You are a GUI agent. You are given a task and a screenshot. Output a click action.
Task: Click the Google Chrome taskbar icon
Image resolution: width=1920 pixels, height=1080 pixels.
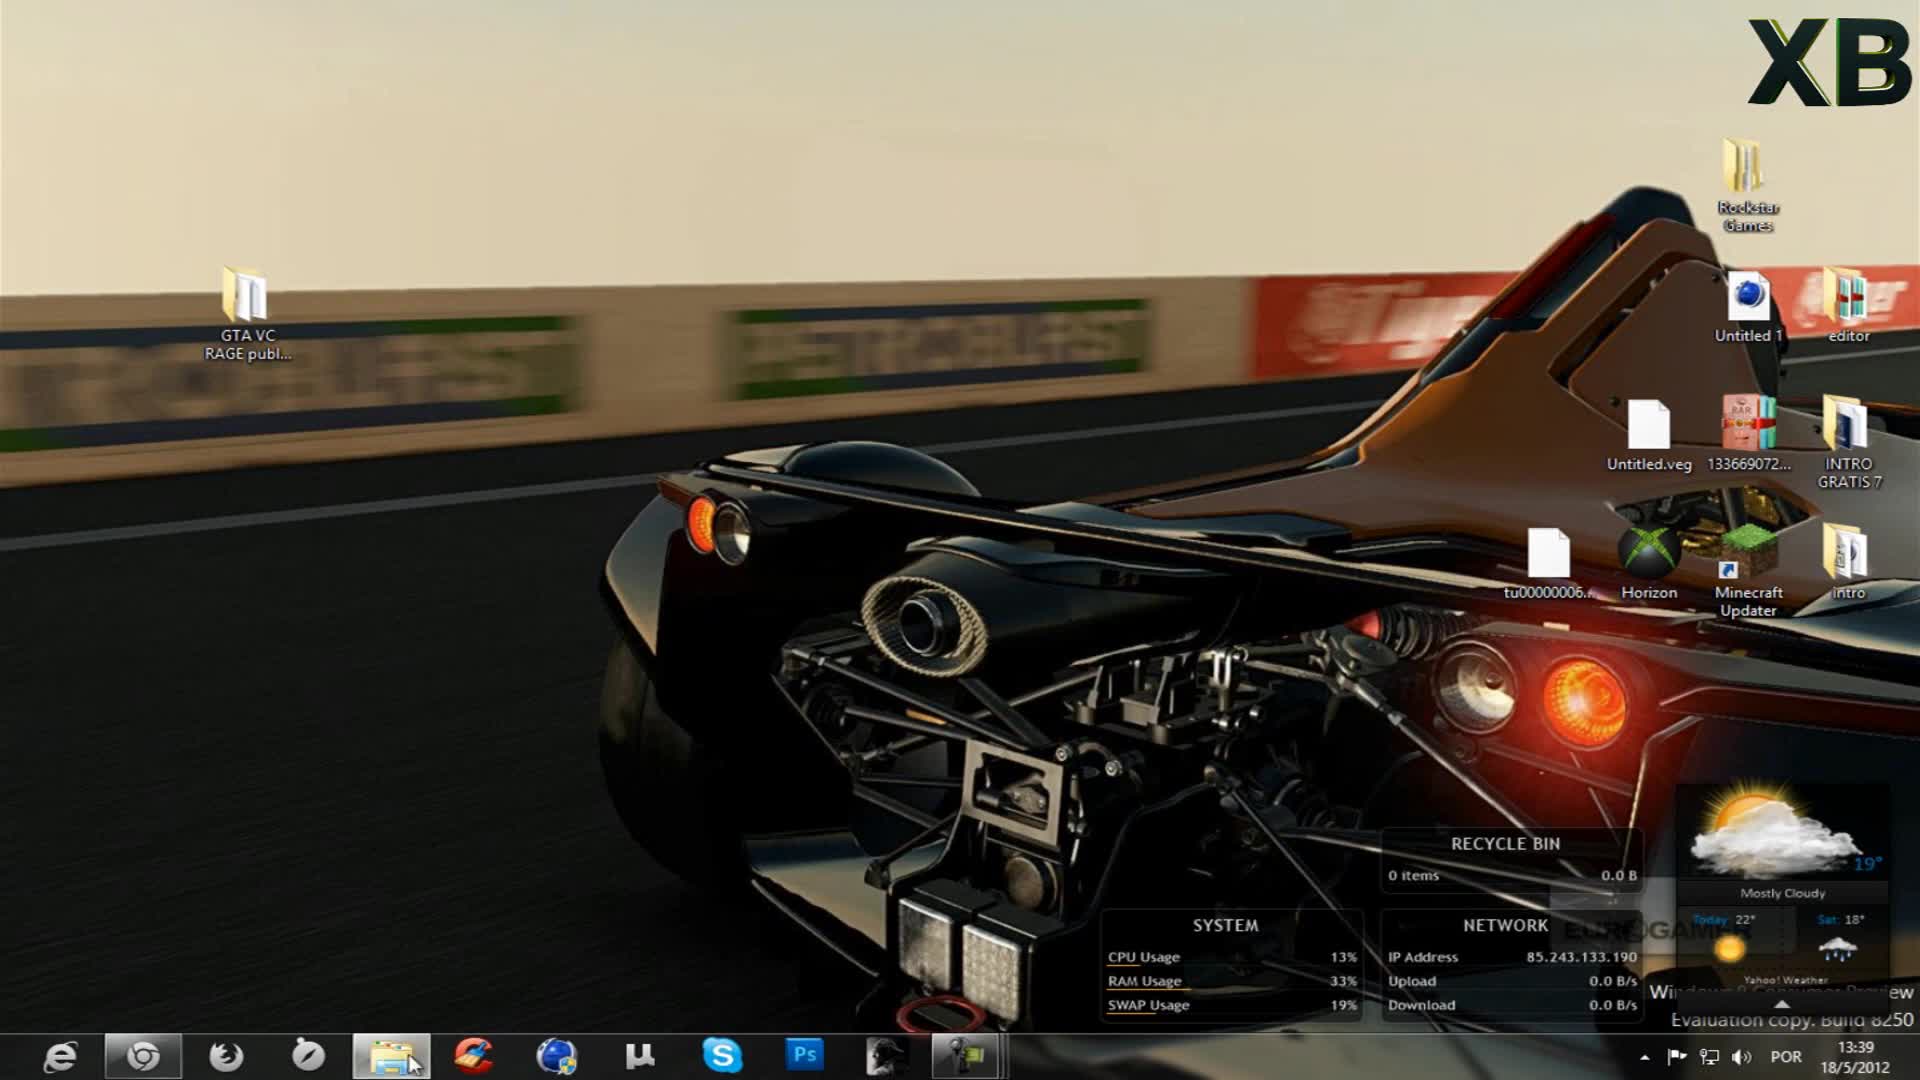pos(143,1056)
